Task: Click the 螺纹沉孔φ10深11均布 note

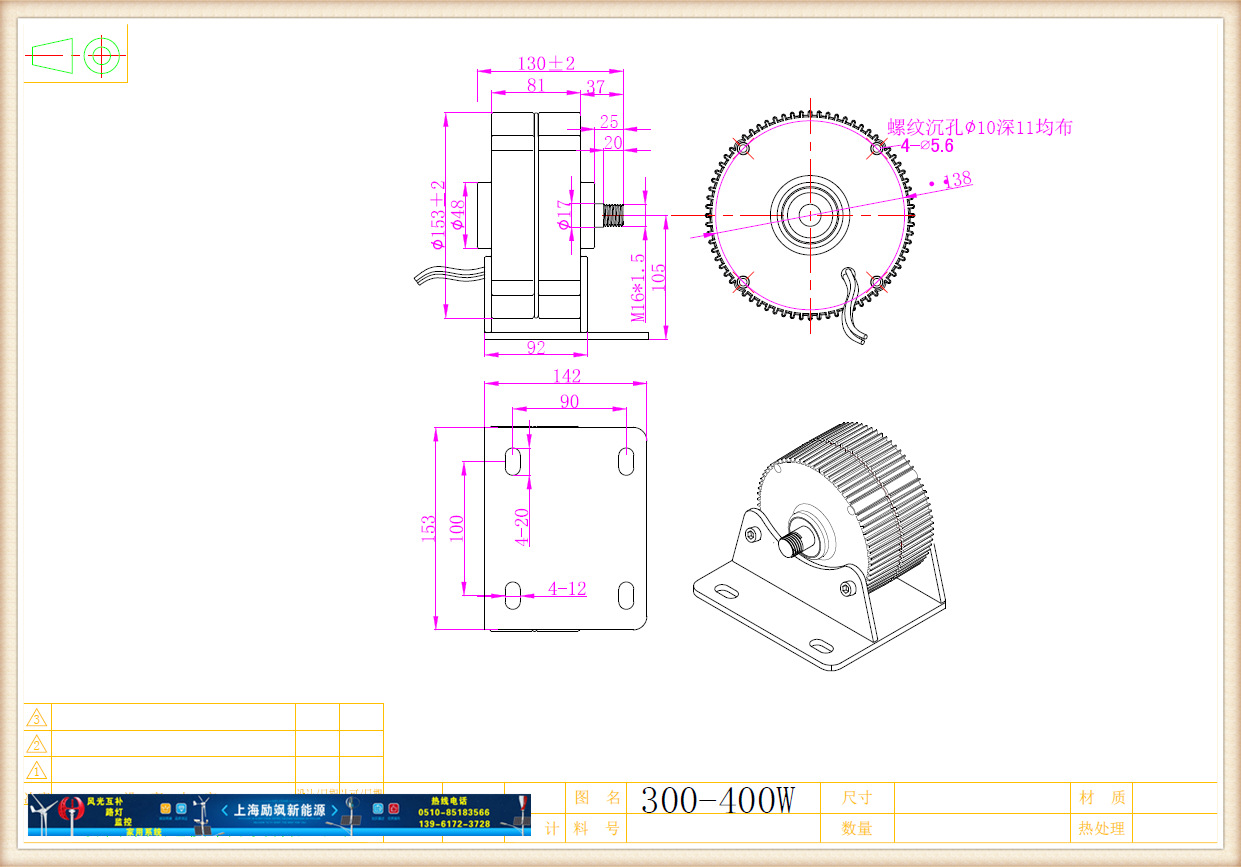Action: pos(980,127)
